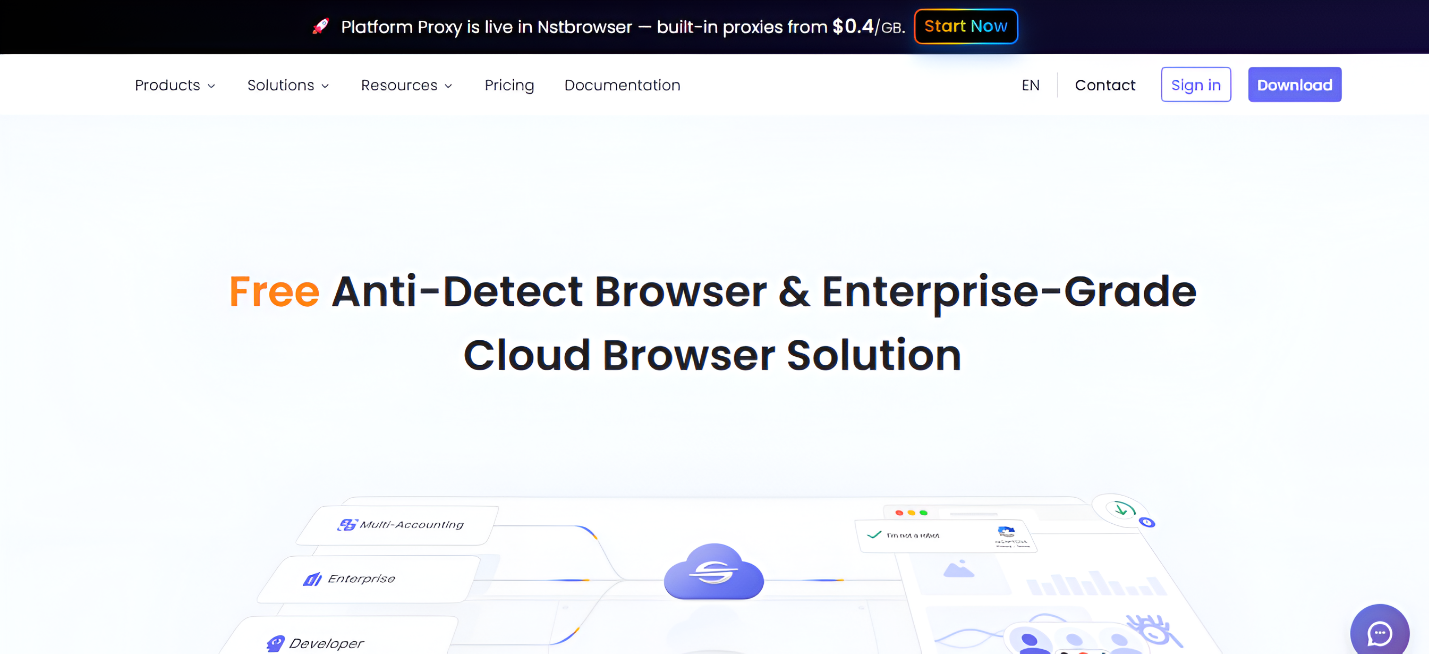Open the Documentation link
The width and height of the screenshot is (1429, 654).
pyautogui.click(x=622, y=85)
